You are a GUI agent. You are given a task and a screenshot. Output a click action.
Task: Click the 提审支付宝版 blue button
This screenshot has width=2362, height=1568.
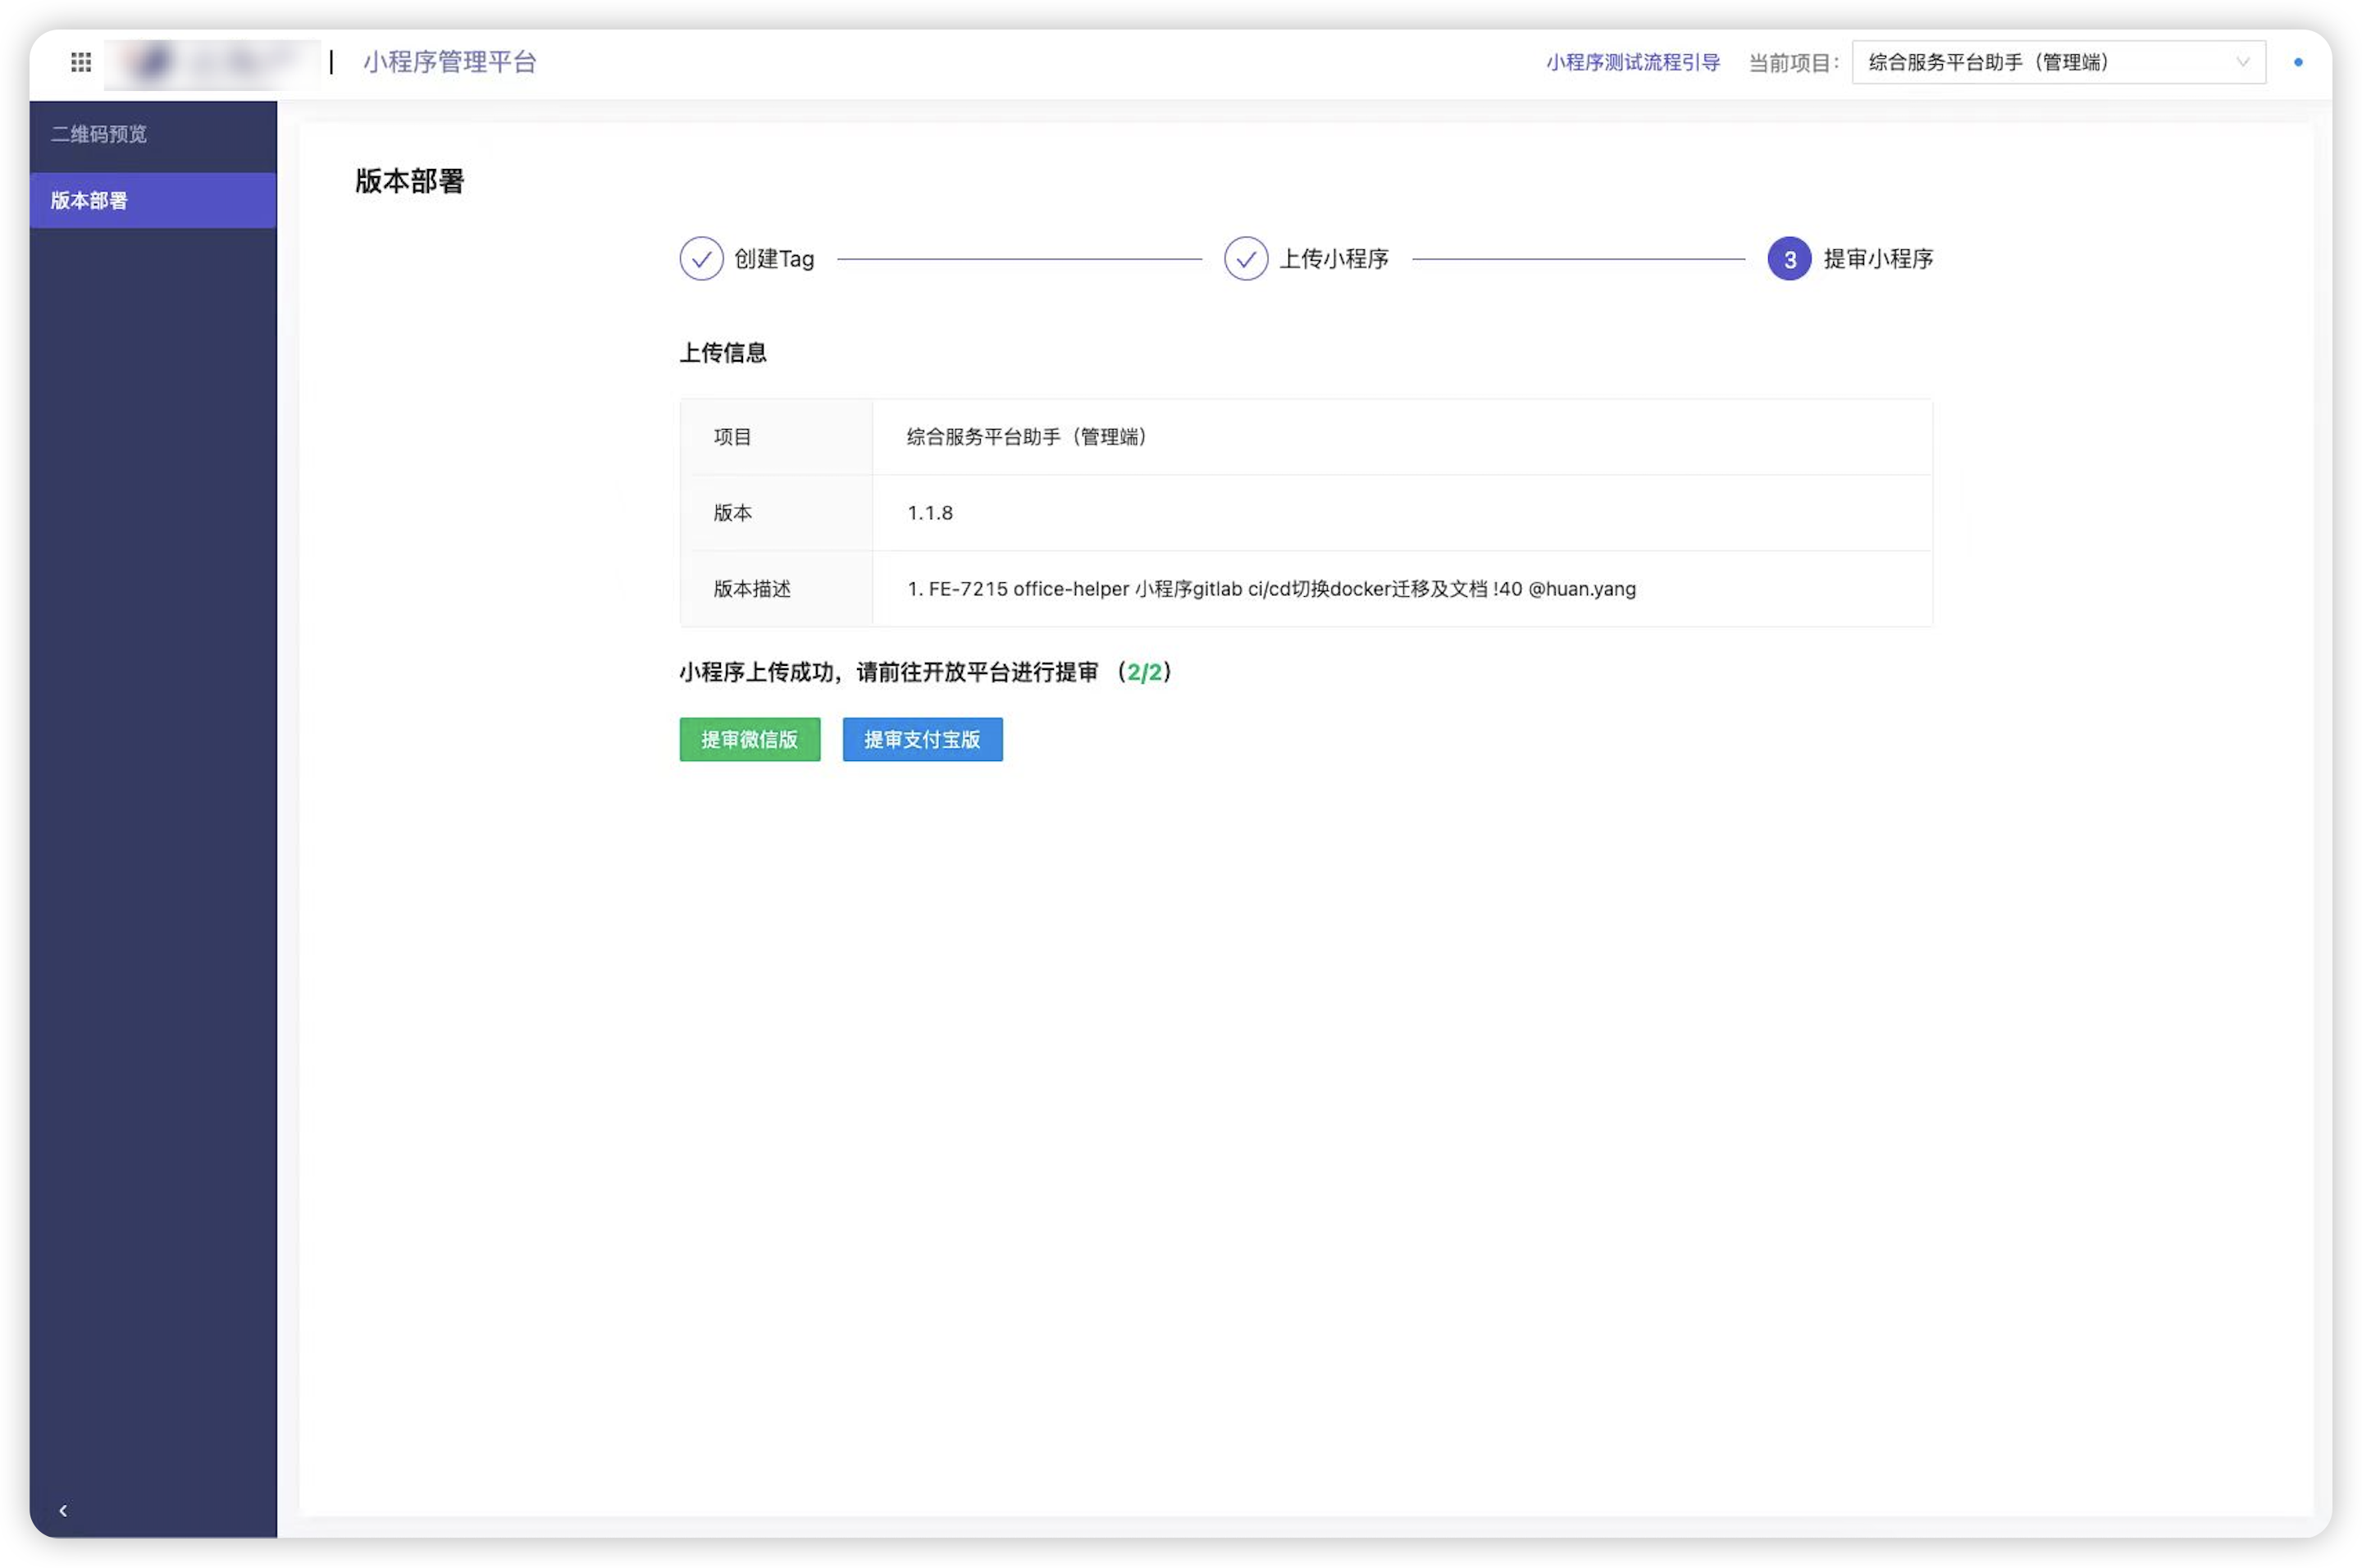click(922, 740)
